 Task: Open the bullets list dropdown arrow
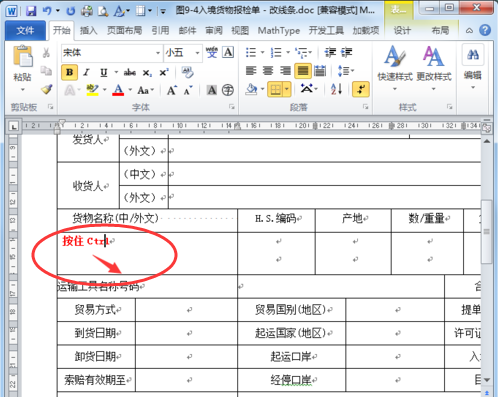click(x=262, y=52)
